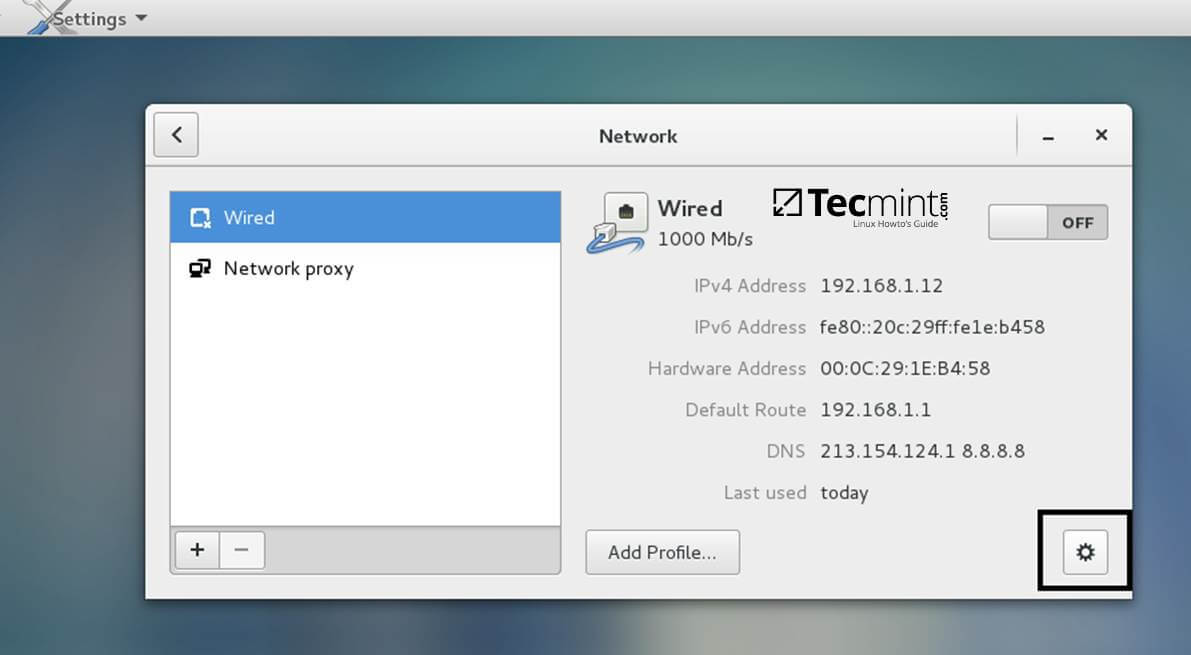Image resolution: width=1191 pixels, height=655 pixels.
Task: Click the Settings wrench icon in top bar
Action: click(38, 17)
